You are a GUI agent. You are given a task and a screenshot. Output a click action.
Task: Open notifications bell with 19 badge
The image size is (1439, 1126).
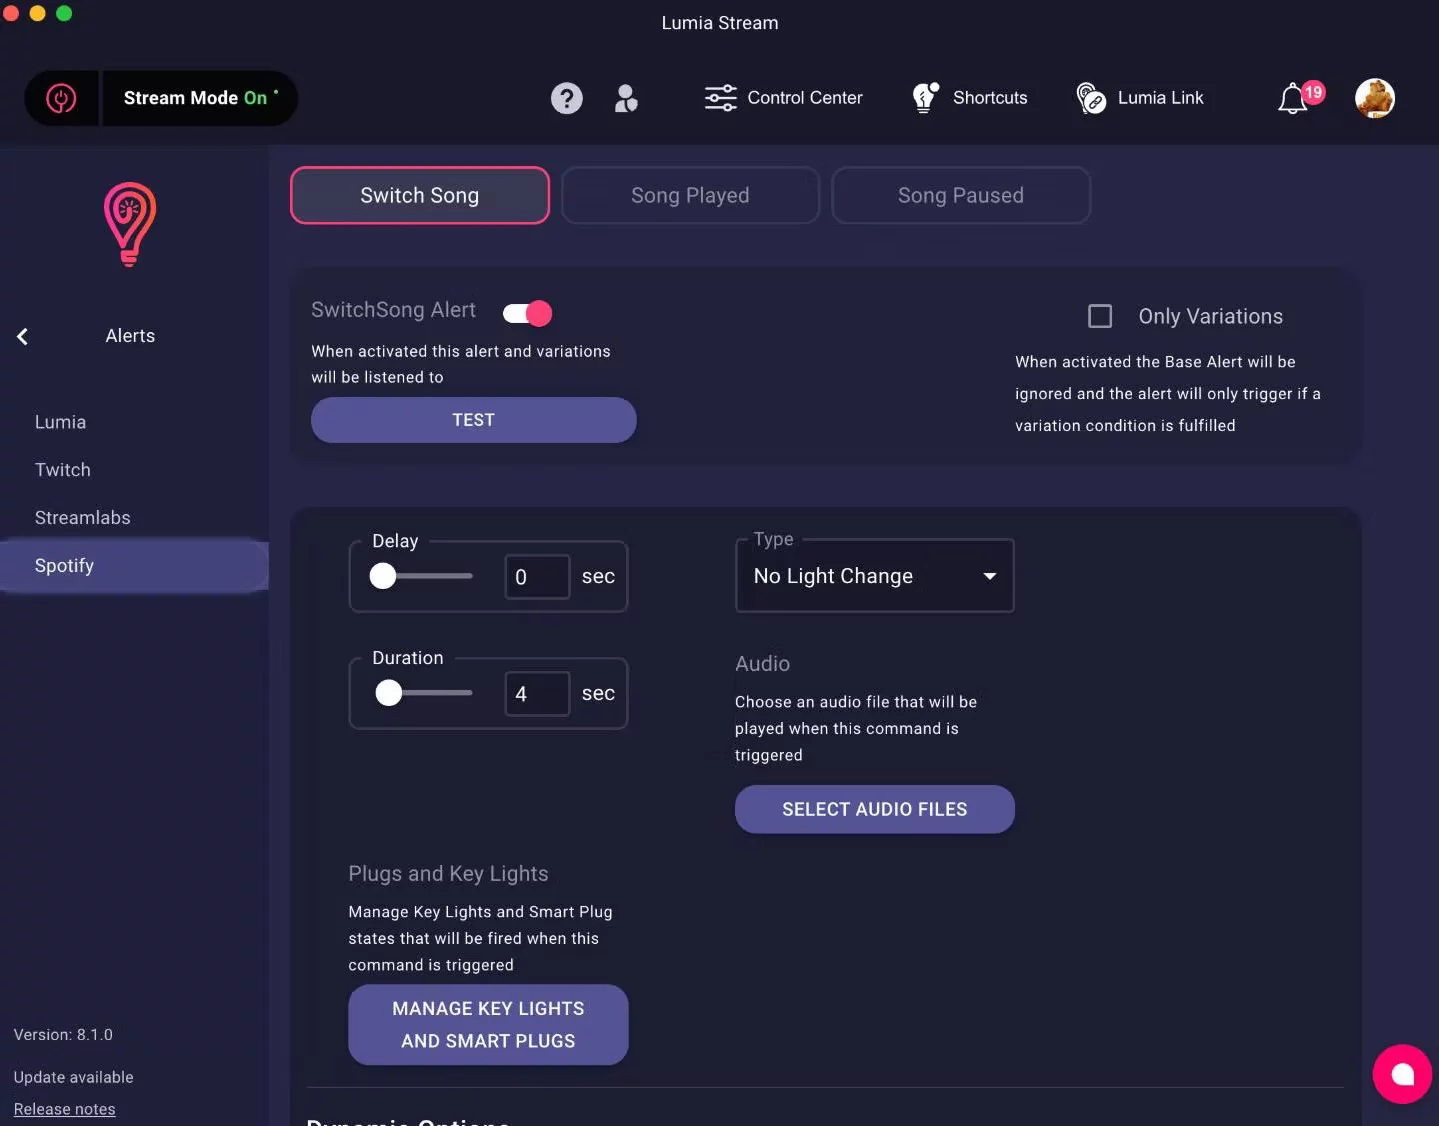1293,98
